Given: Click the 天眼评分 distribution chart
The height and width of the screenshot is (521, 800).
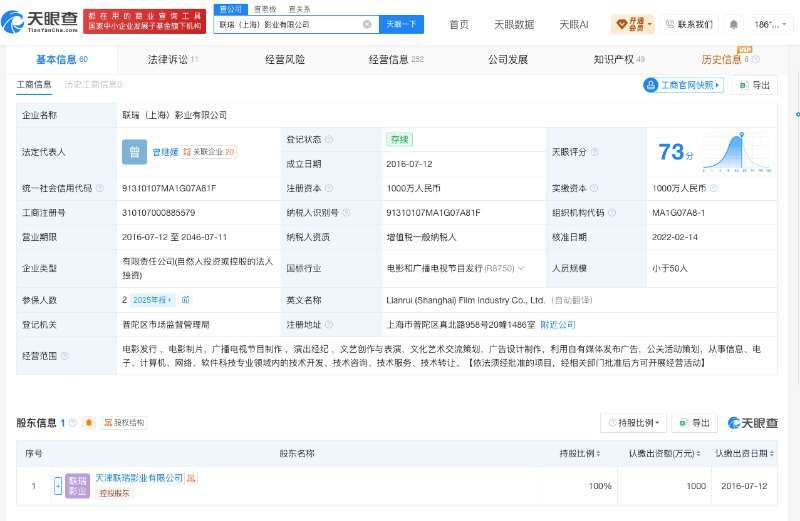Looking at the screenshot, I should coord(737,152).
